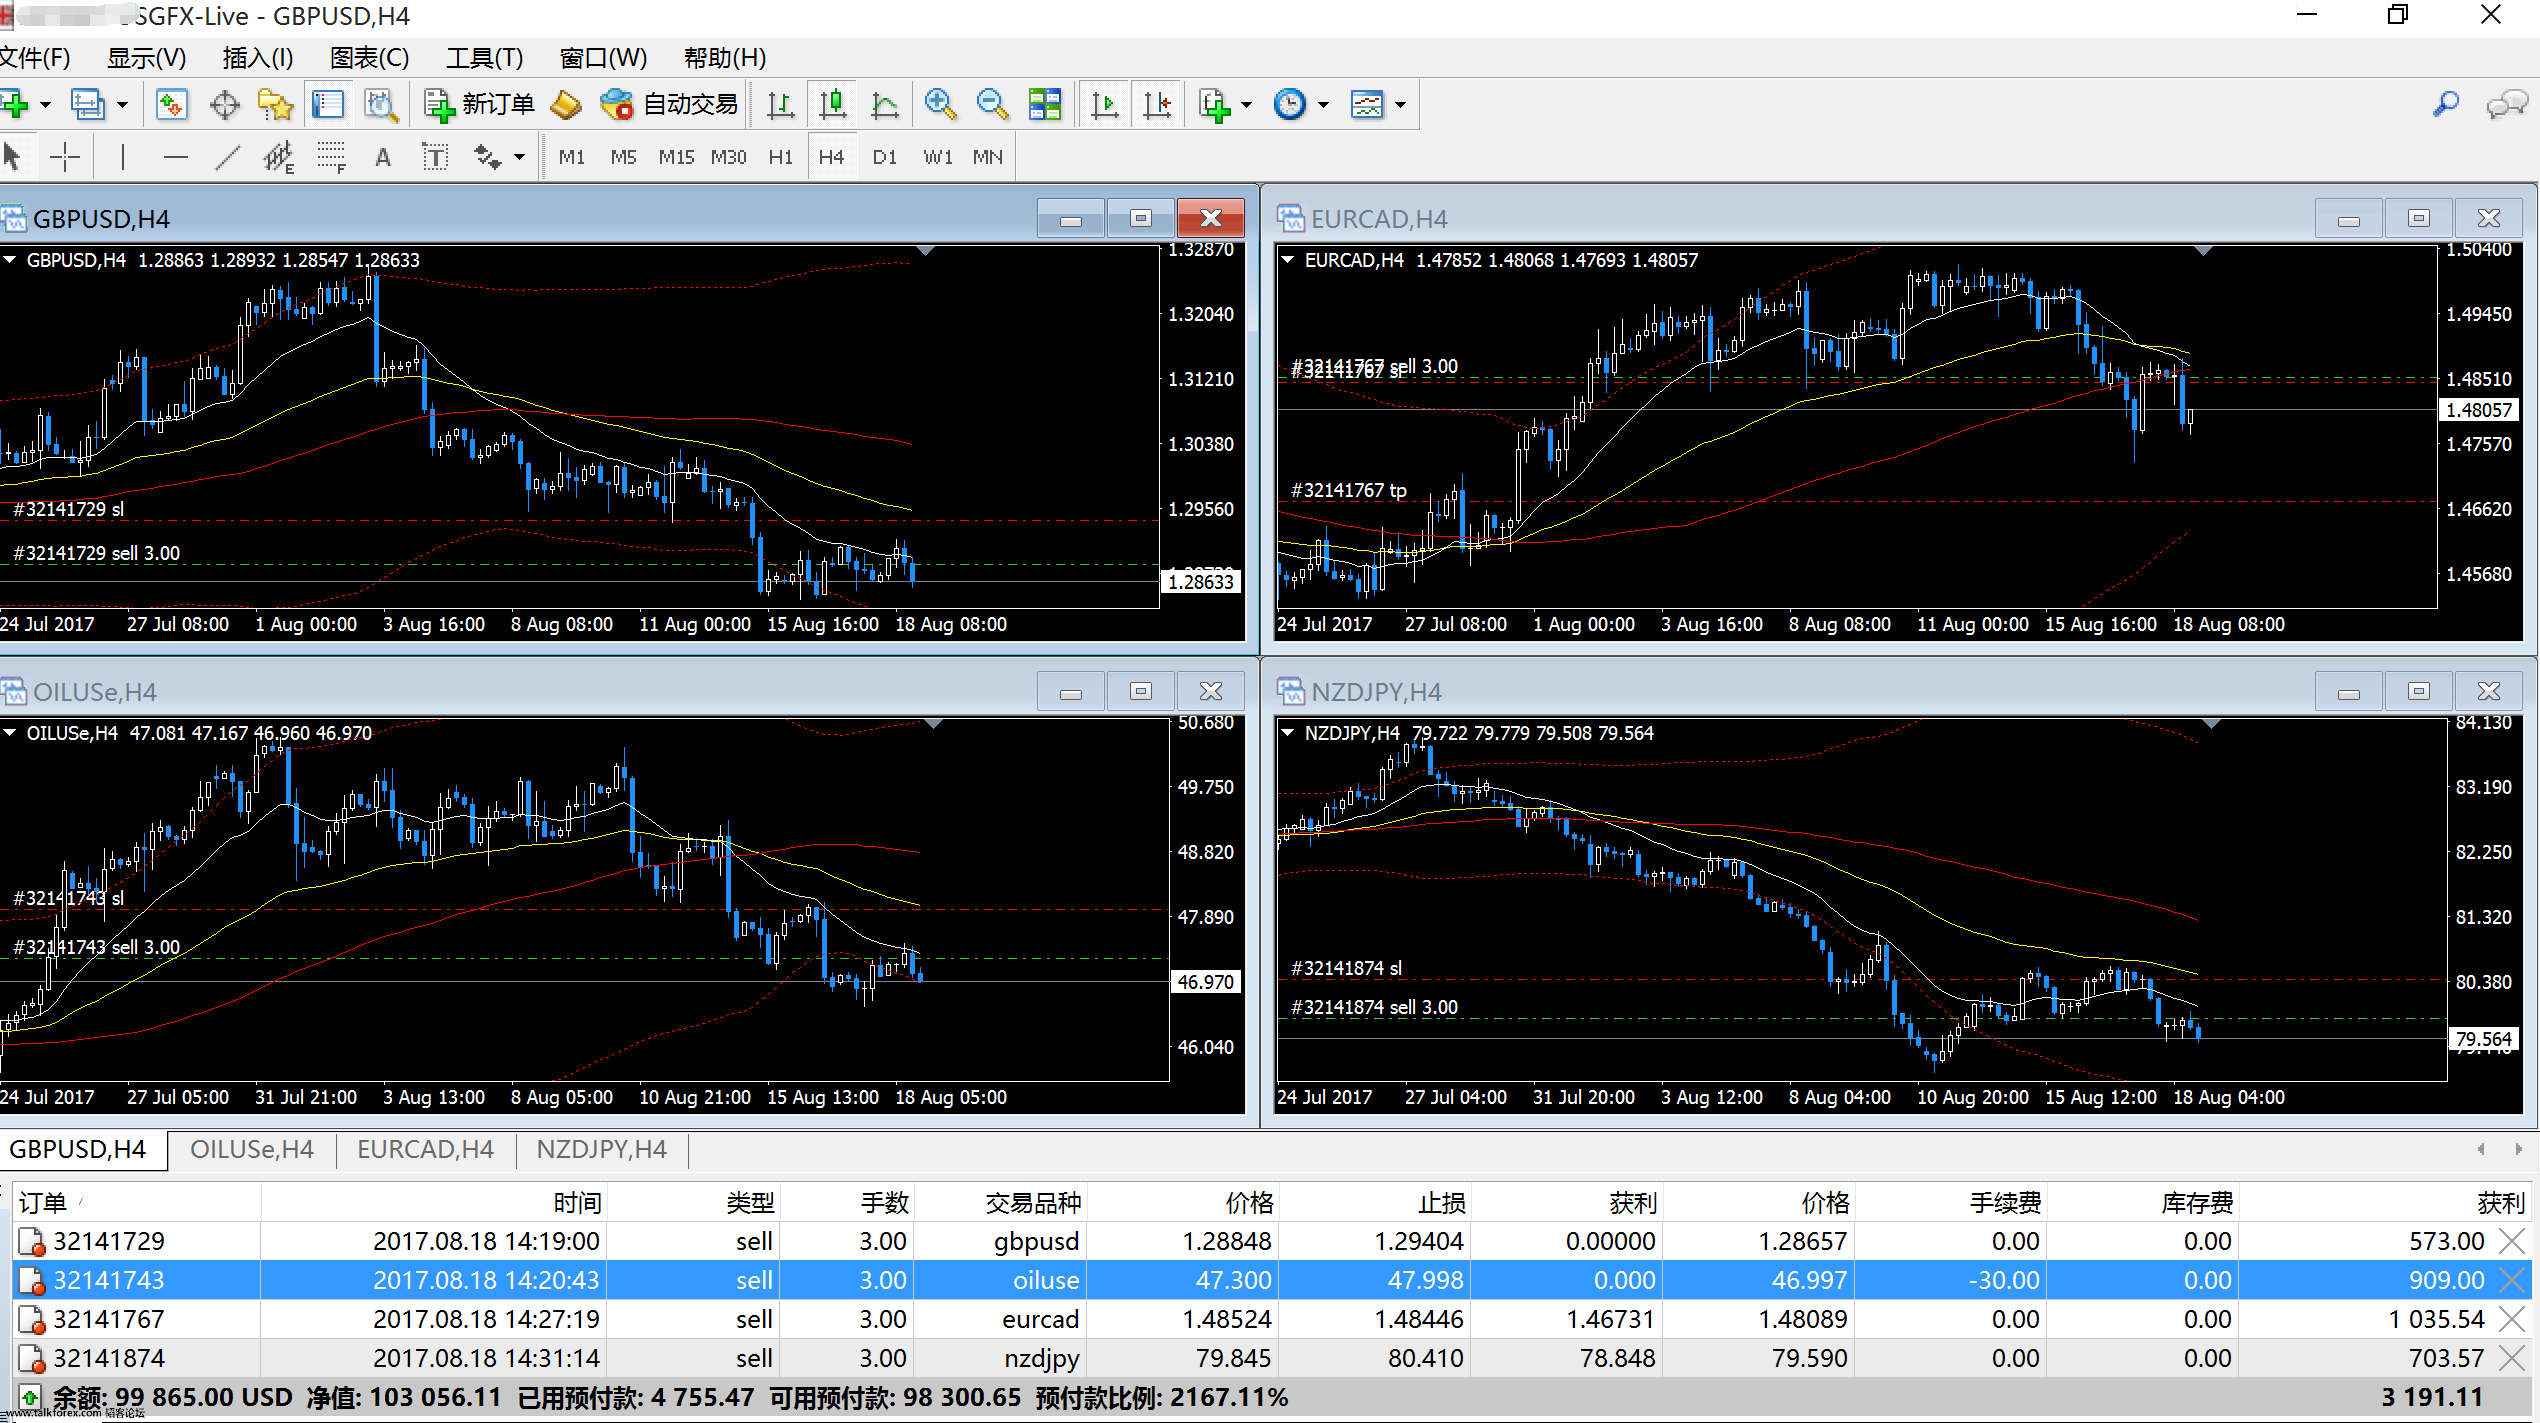
Task: Open the 插入(I) menu
Action: click(x=258, y=58)
